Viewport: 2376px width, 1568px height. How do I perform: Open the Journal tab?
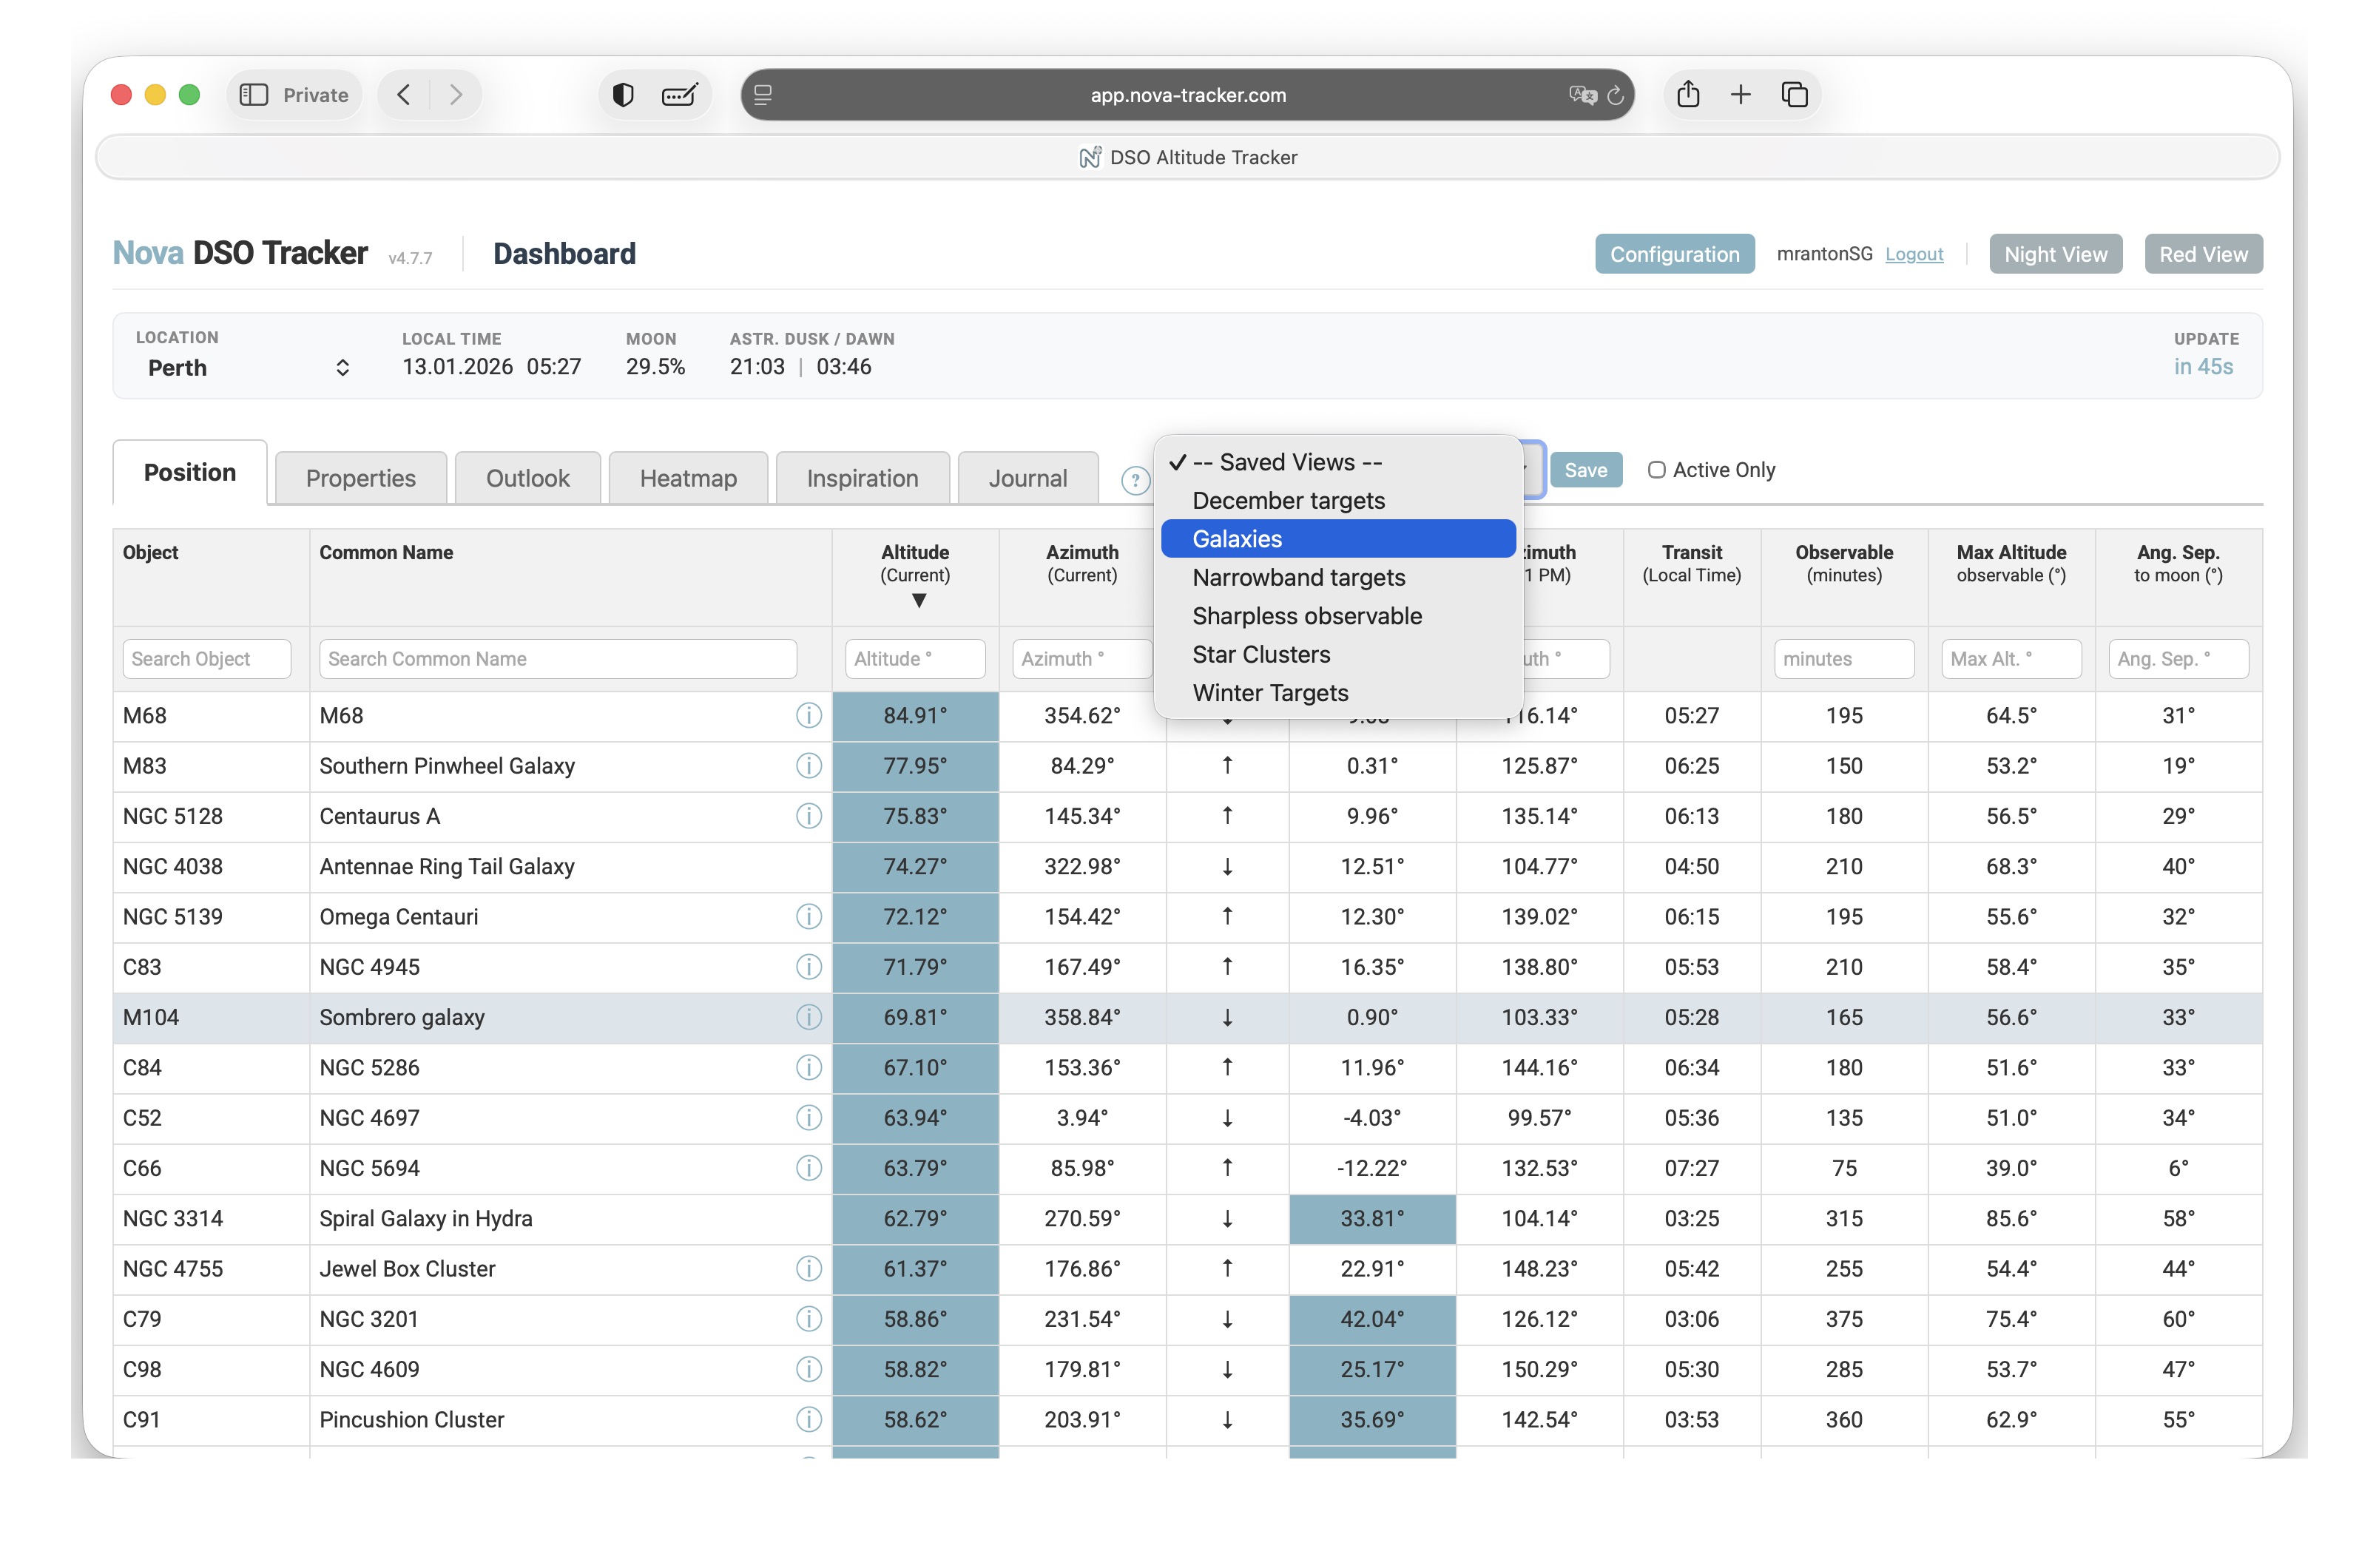pyautogui.click(x=1027, y=479)
